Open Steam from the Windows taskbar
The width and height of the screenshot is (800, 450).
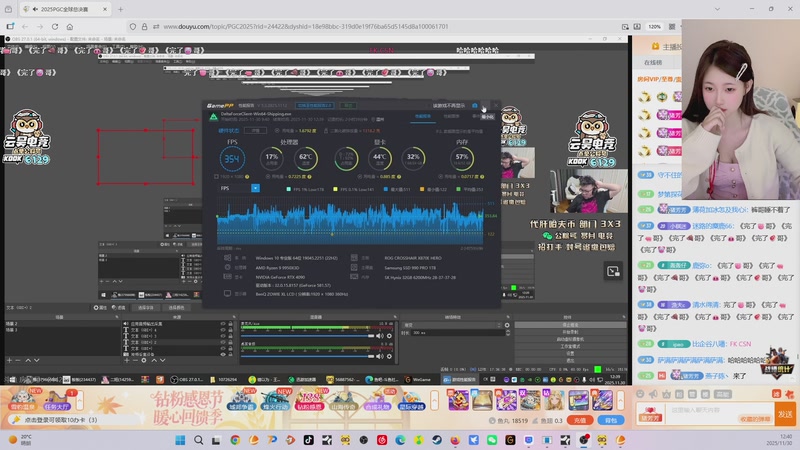(x=437, y=440)
